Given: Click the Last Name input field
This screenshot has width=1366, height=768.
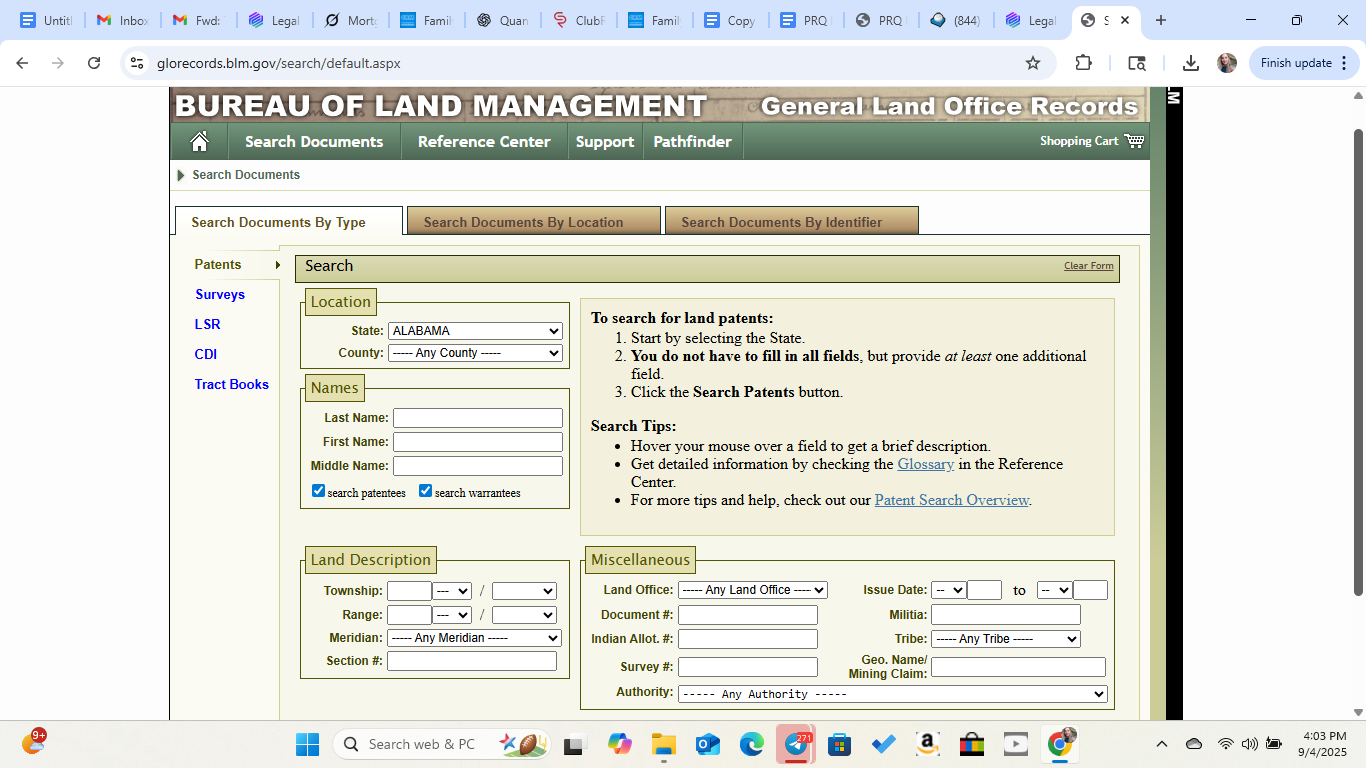Looking at the screenshot, I should point(477,418).
